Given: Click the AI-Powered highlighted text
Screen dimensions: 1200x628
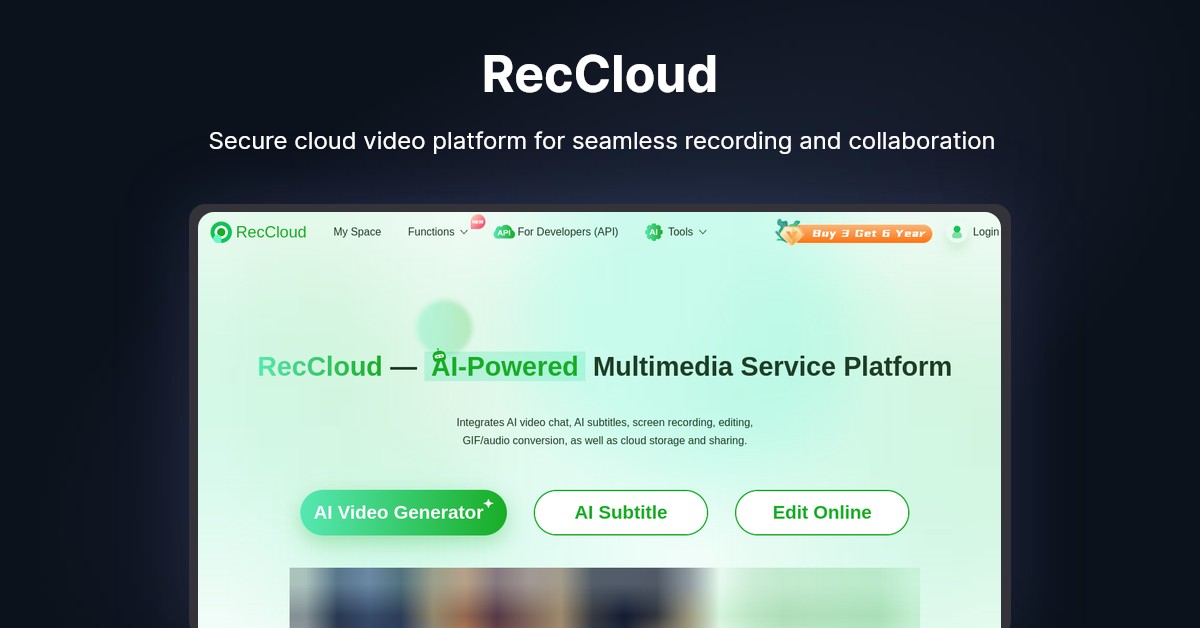Looking at the screenshot, I should (x=505, y=366).
